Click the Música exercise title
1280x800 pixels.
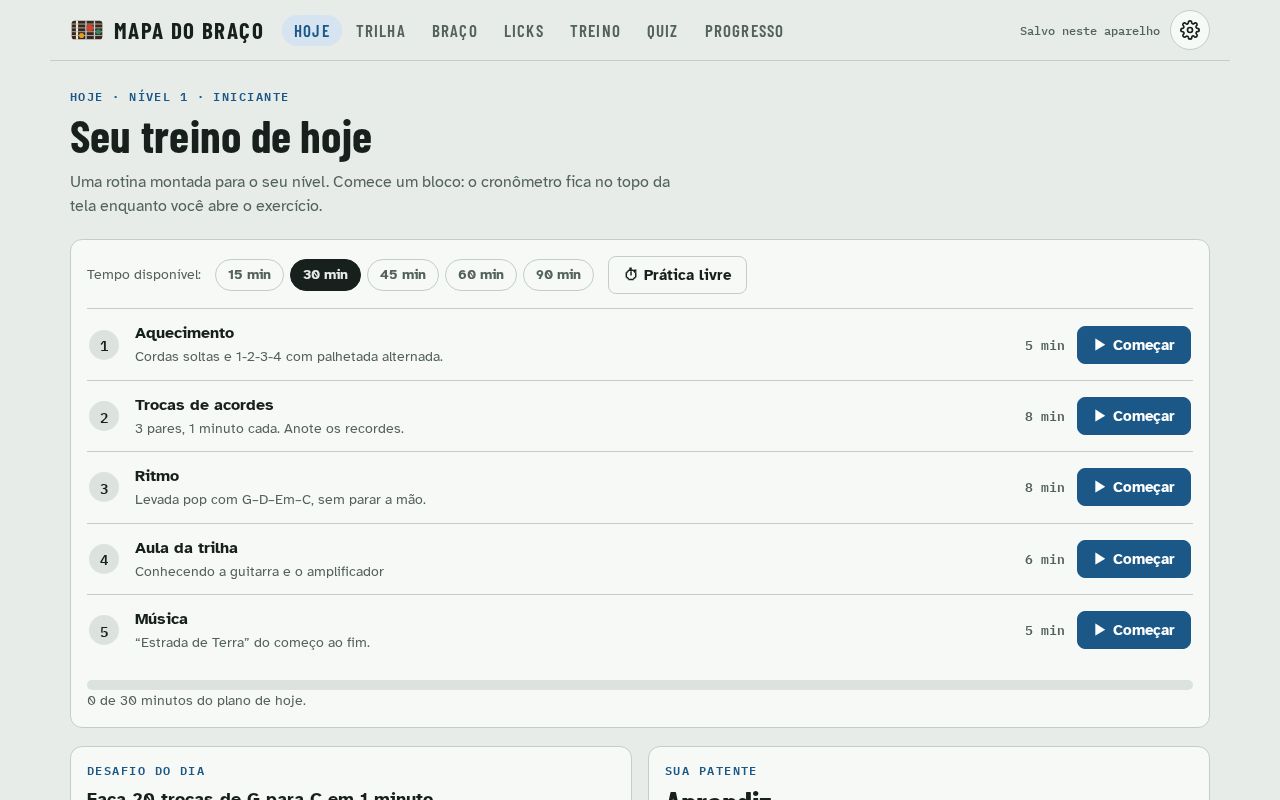161,619
